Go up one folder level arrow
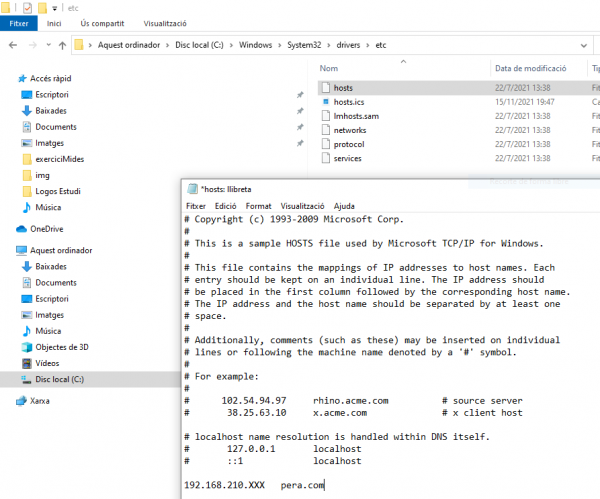This screenshot has height=499, width=600. pos(62,46)
